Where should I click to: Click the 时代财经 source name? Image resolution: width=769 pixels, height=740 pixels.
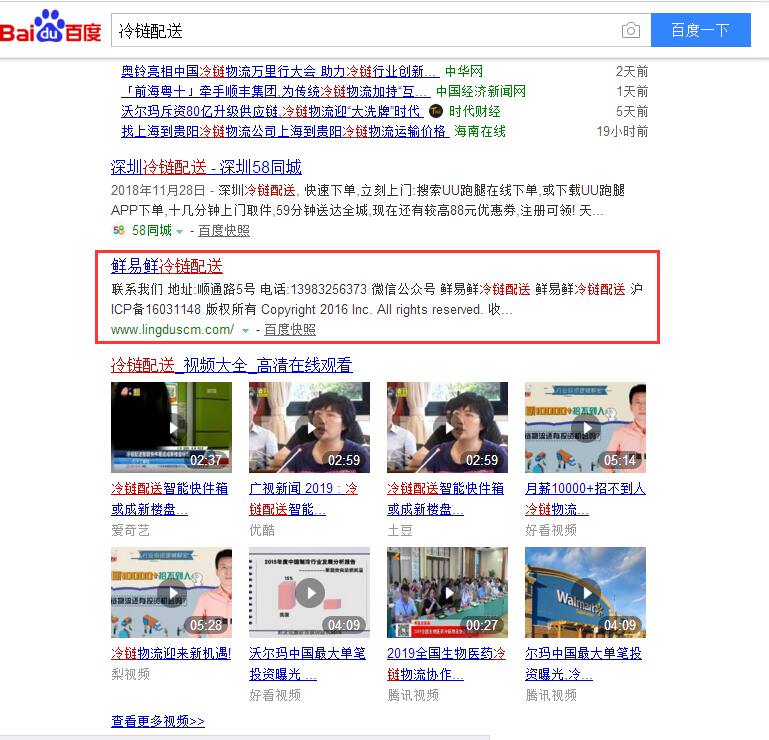[x=474, y=111]
